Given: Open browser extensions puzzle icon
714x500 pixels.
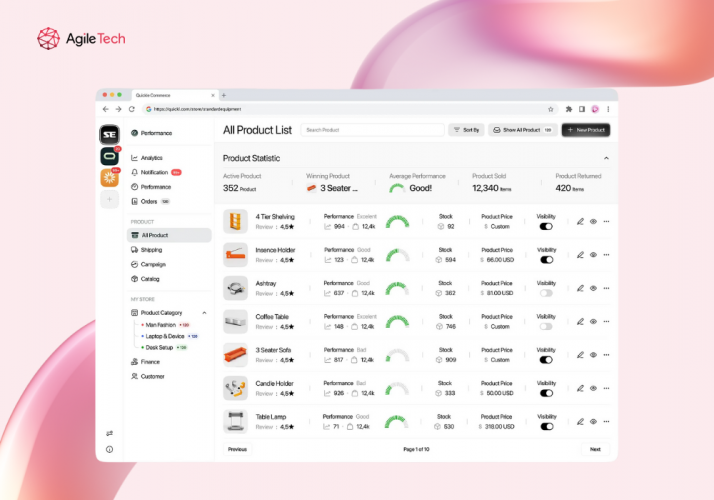Looking at the screenshot, I should [569, 109].
